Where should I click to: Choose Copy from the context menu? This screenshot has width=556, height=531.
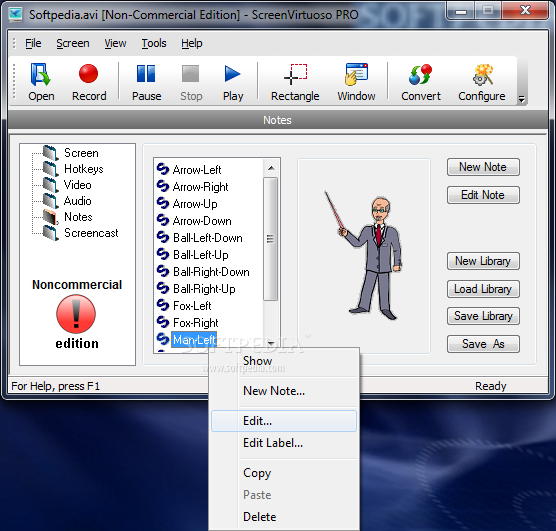pos(284,473)
